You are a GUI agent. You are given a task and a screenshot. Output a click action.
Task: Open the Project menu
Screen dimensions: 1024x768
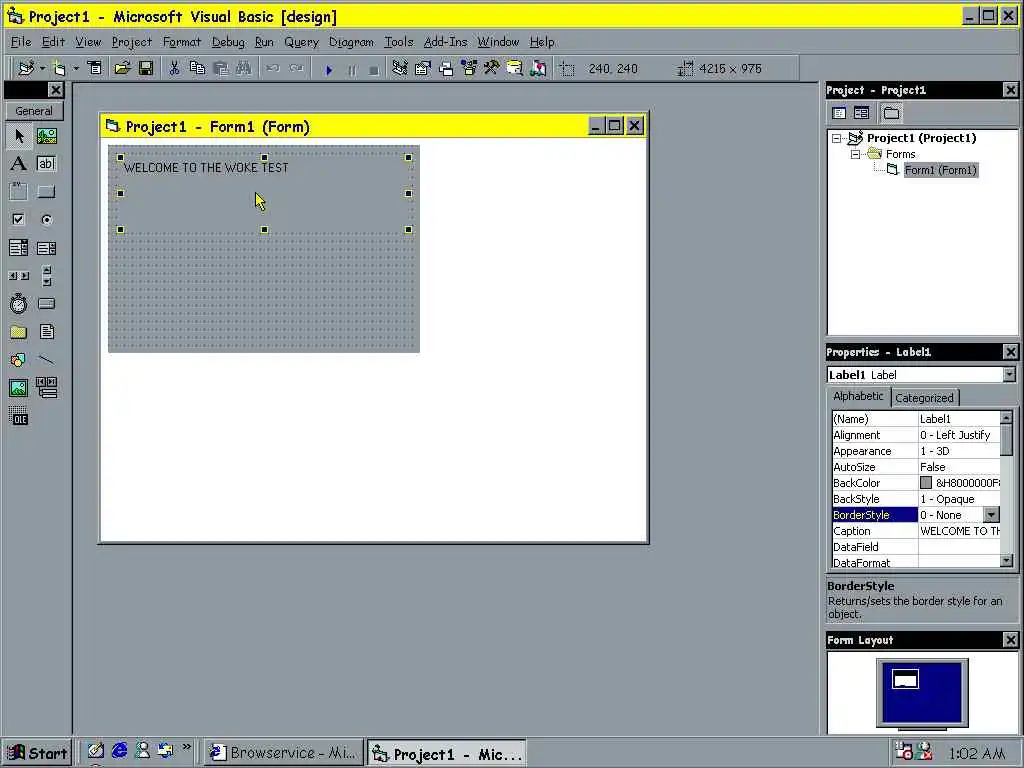click(131, 42)
